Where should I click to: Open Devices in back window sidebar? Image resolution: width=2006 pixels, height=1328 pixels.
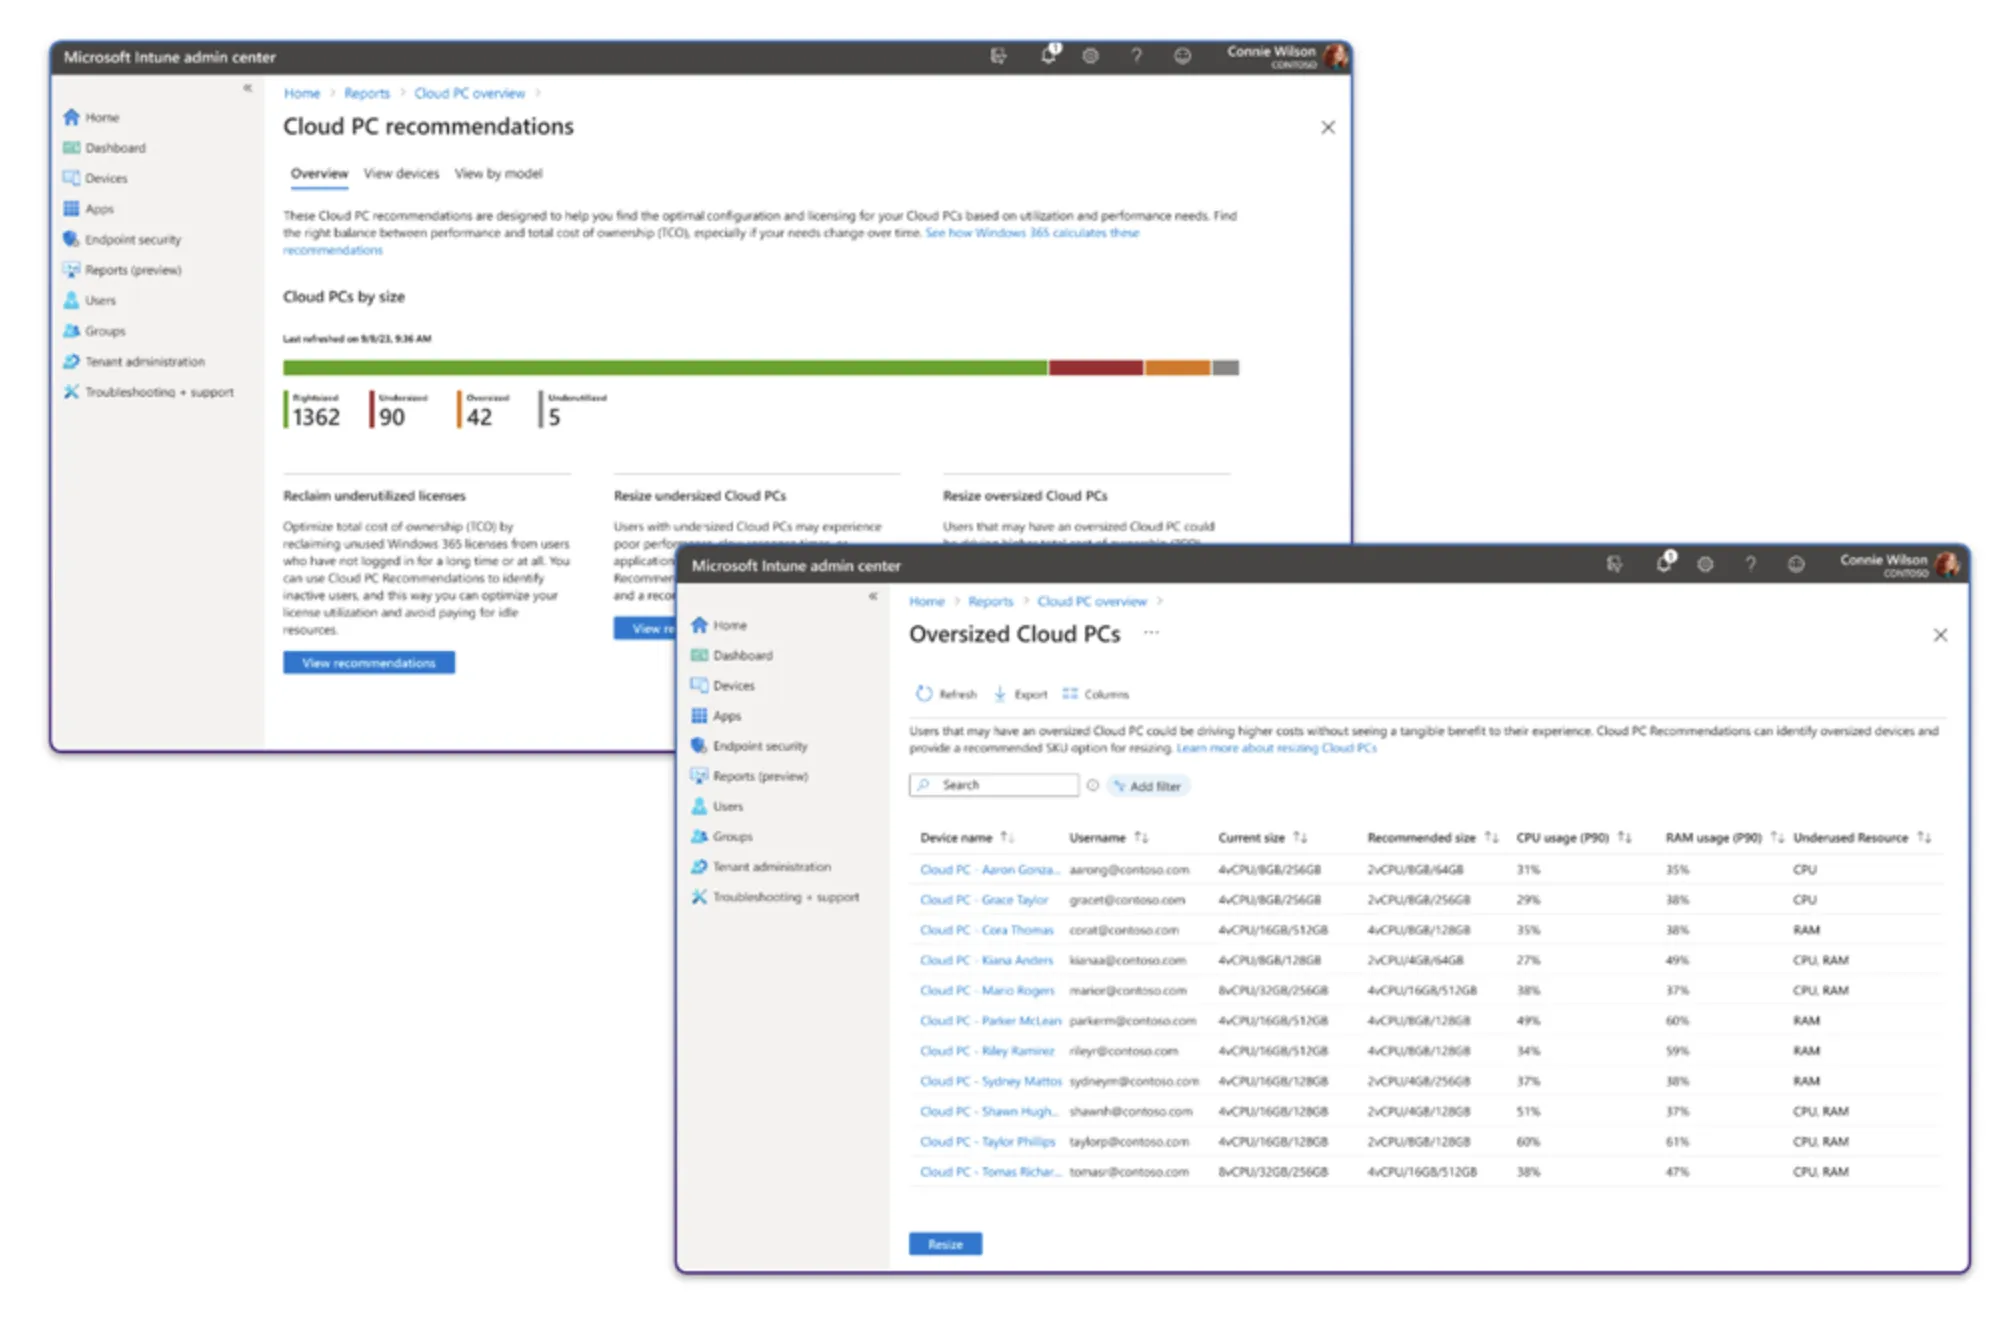95,178
